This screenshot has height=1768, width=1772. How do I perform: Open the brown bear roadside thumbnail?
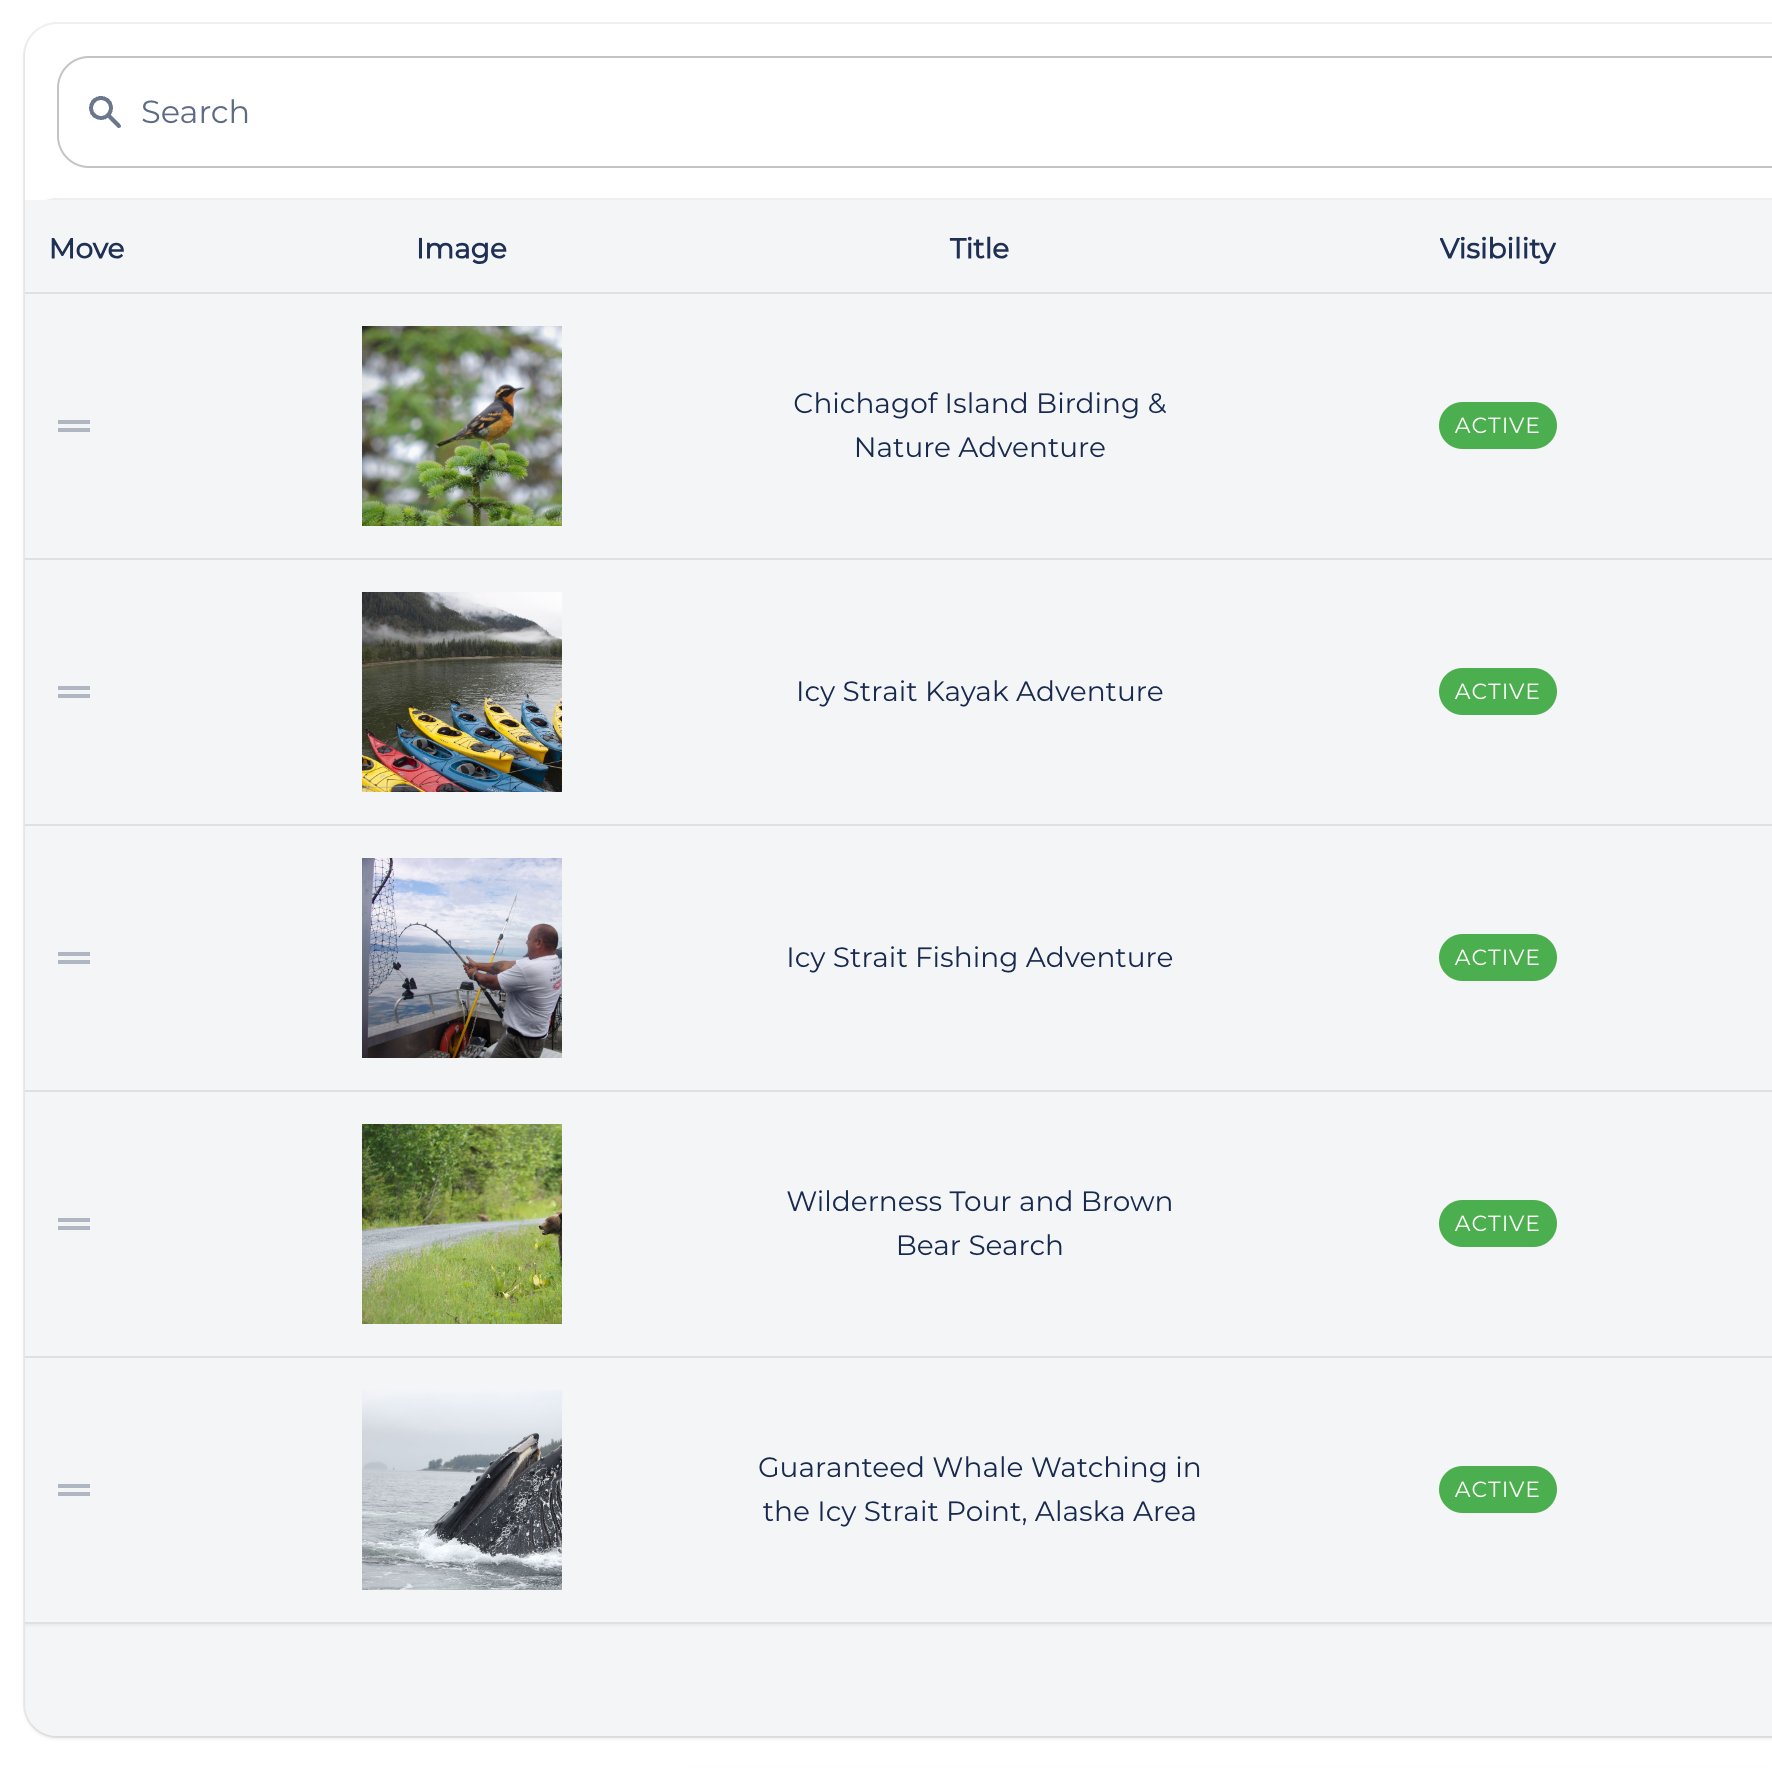(x=462, y=1224)
